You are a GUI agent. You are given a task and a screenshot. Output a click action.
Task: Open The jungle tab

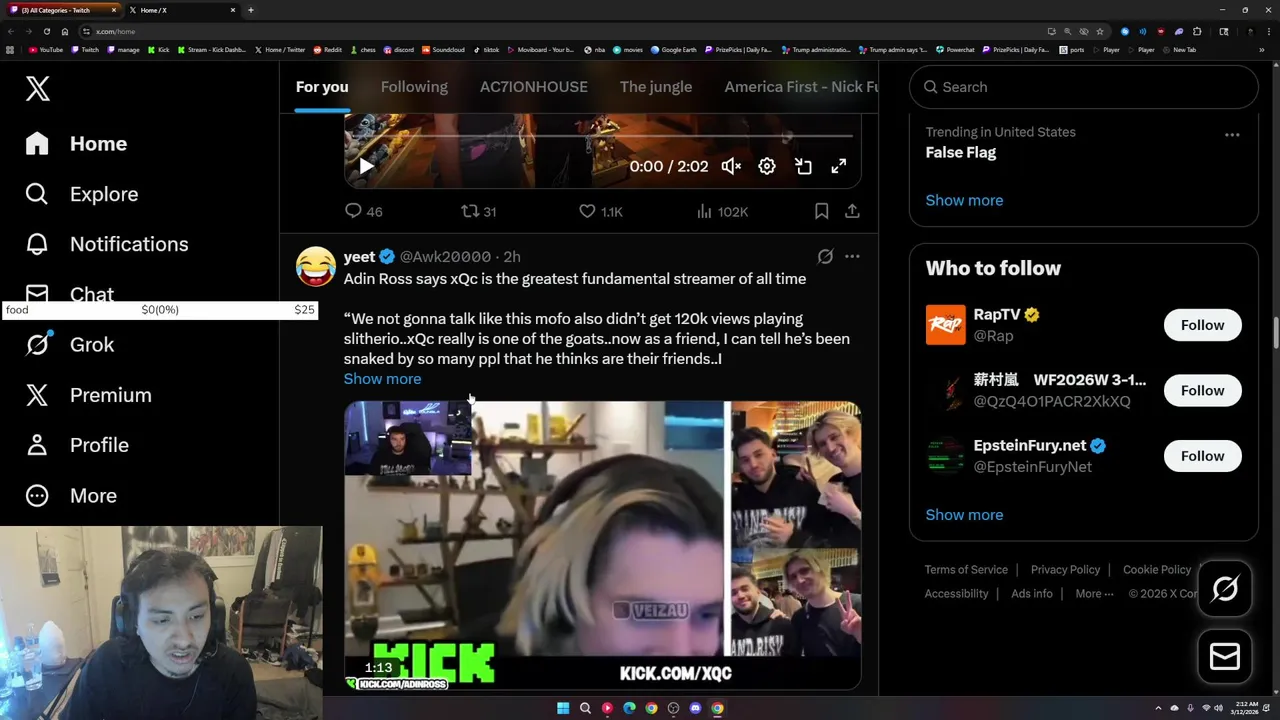coord(656,87)
